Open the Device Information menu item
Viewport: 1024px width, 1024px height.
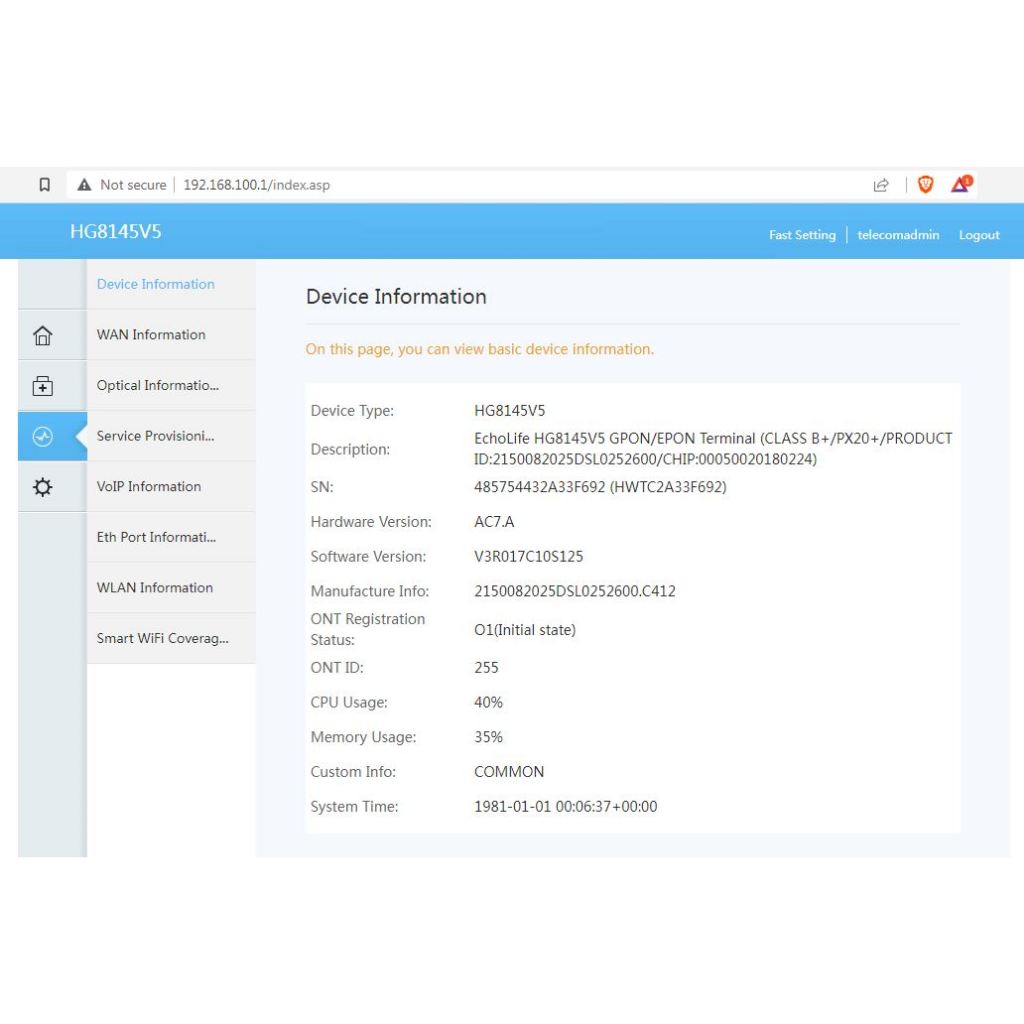coord(156,284)
